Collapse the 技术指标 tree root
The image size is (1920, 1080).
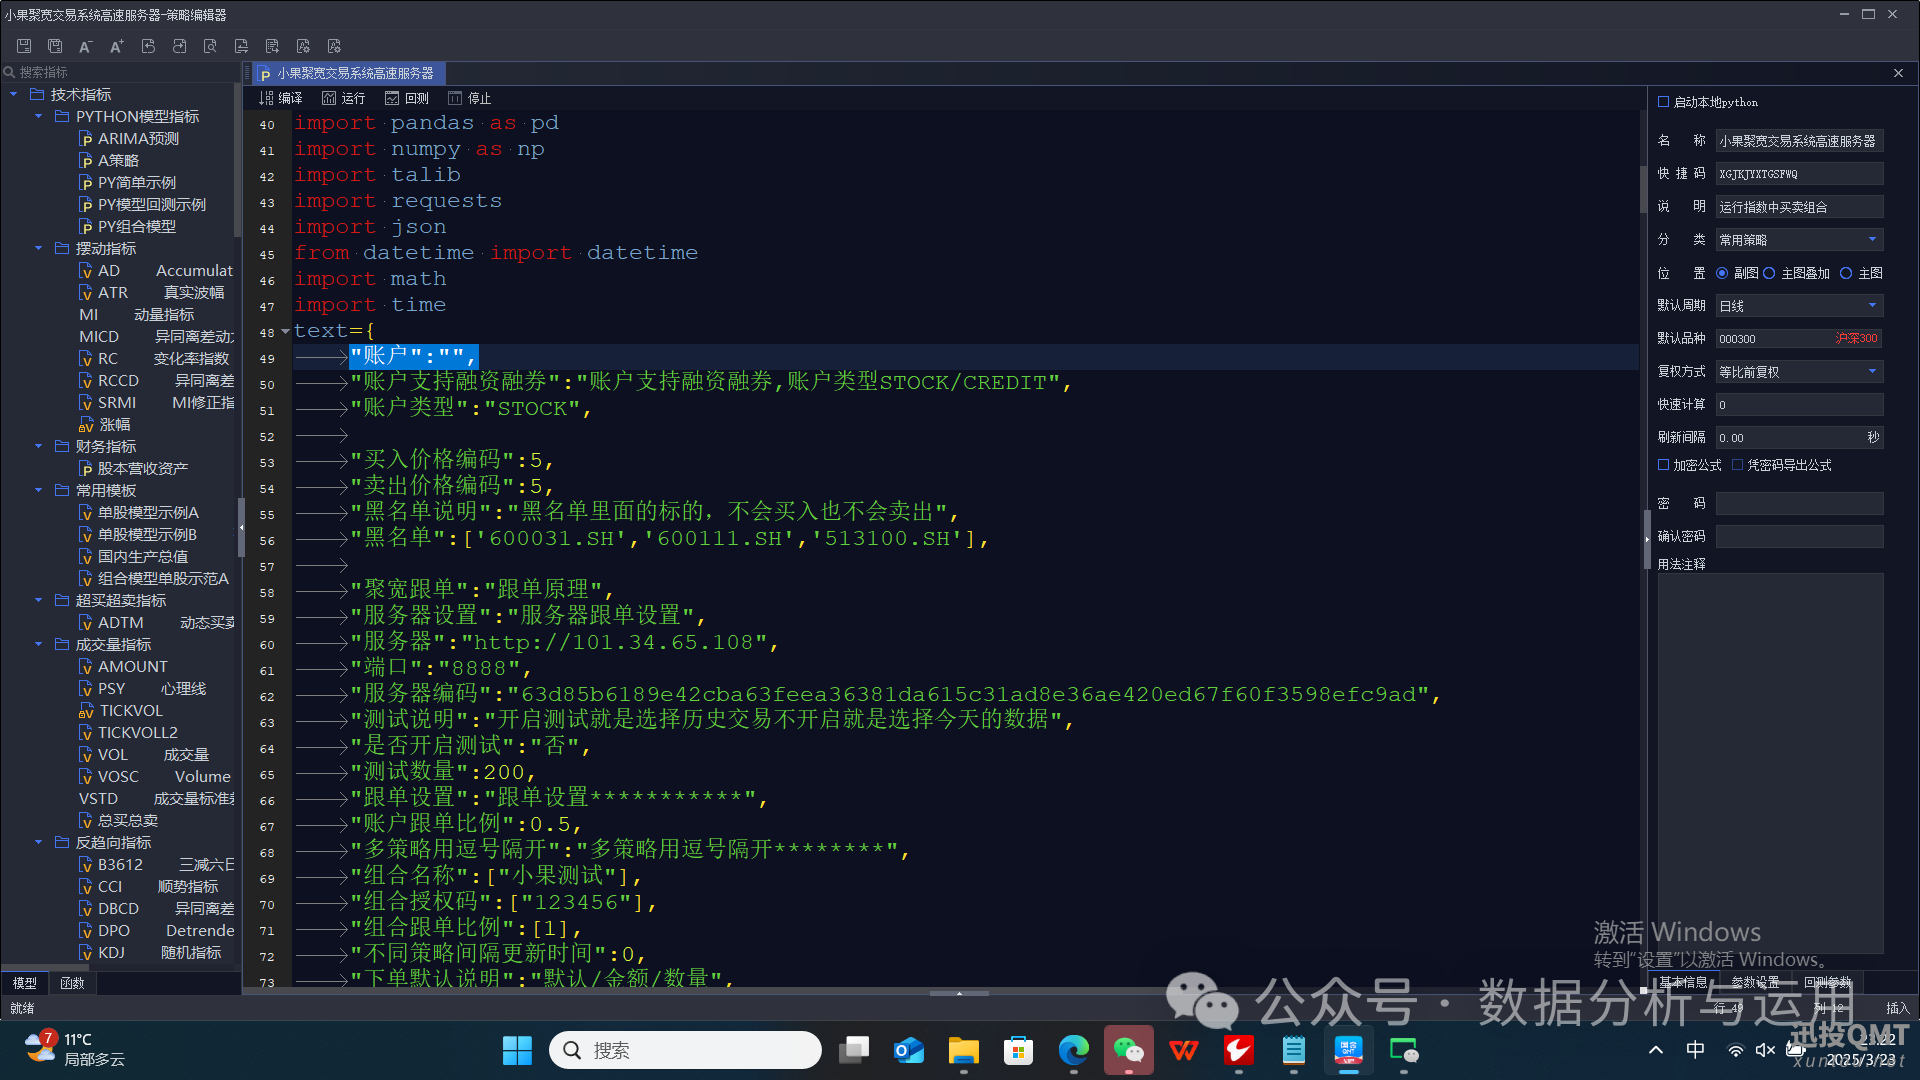click(x=13, y=94)
